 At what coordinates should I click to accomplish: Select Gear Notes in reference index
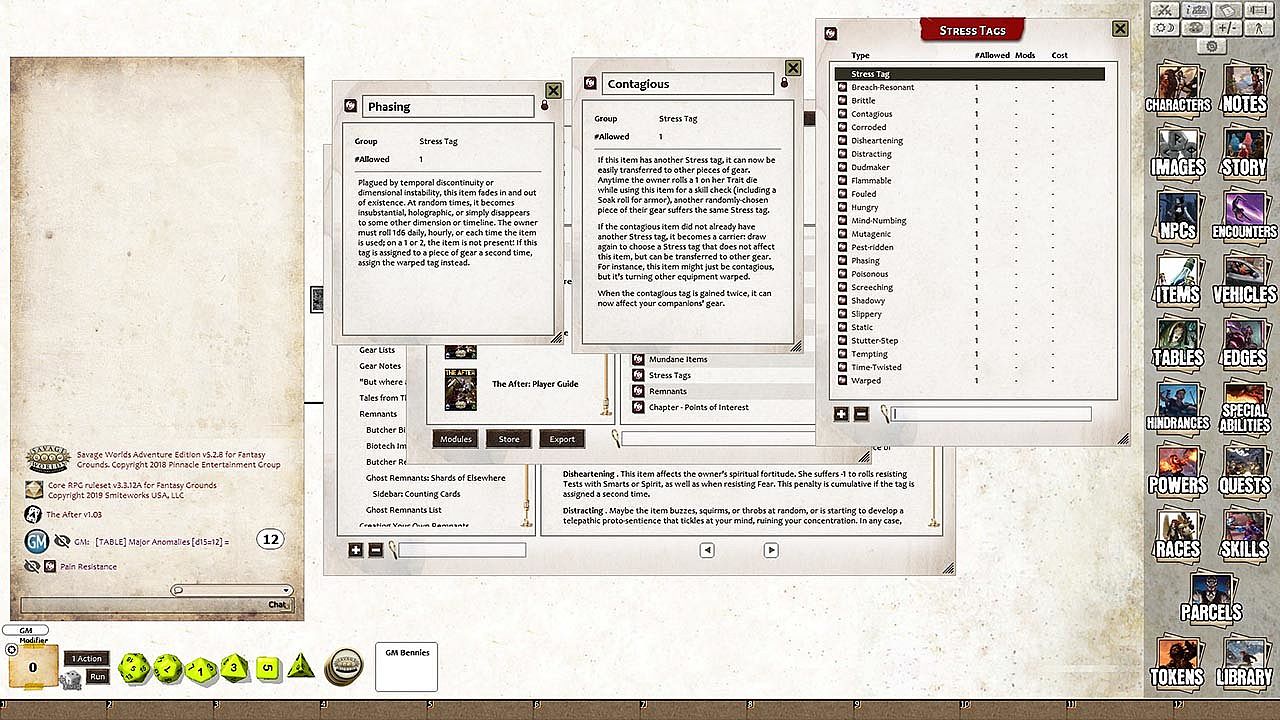[380, 366]
